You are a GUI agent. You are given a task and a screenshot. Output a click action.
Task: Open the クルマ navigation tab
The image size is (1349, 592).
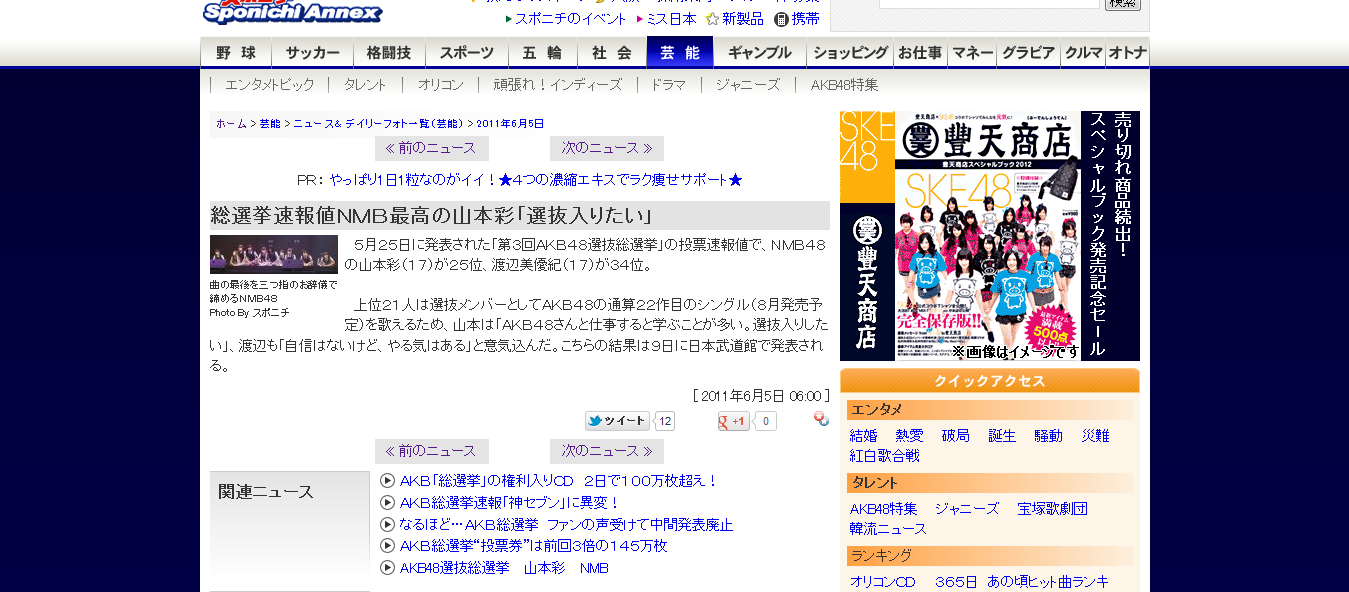(1083, 53)
